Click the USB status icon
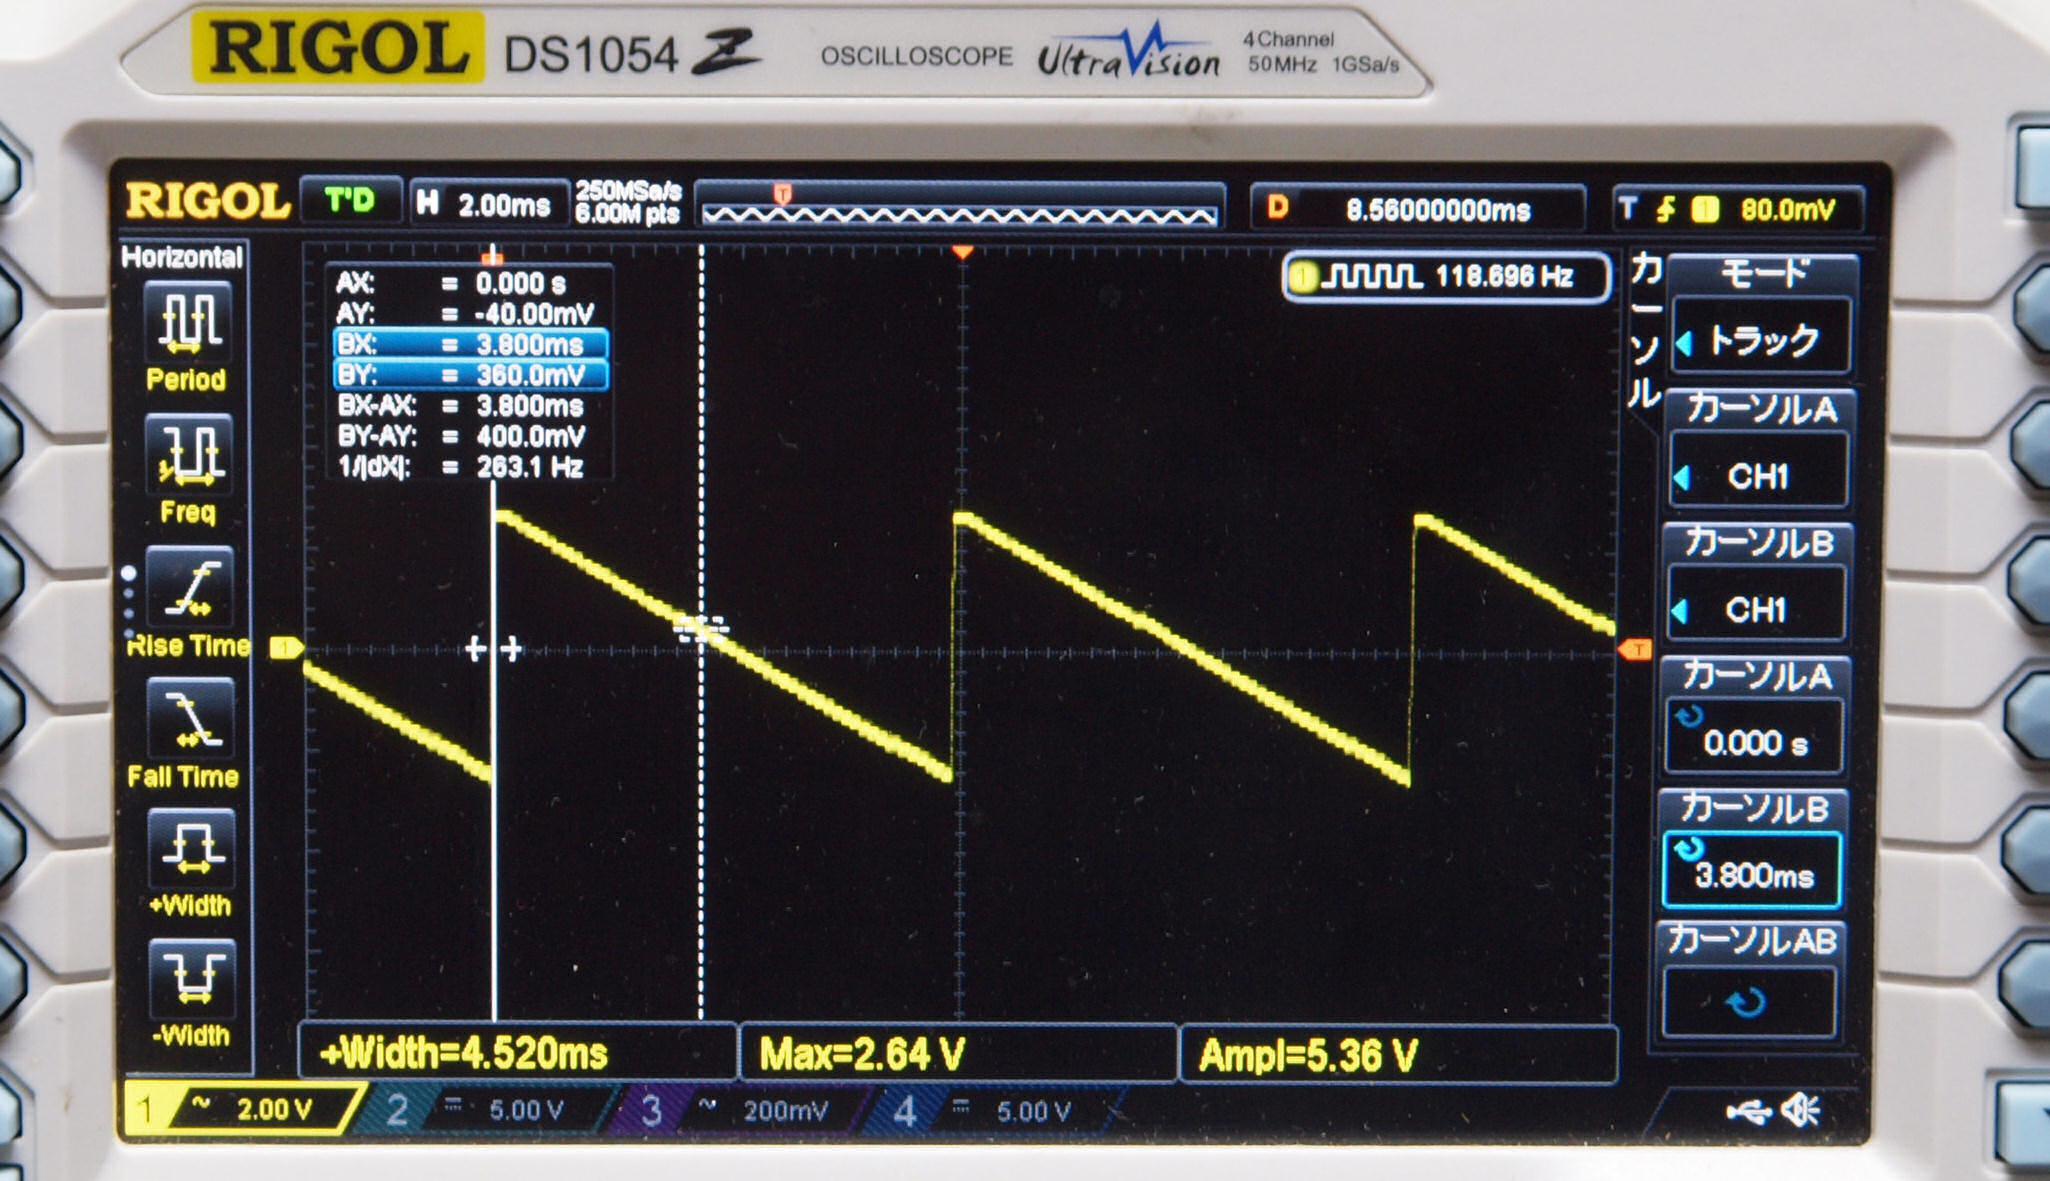The width and height of the screenshot is (2050, 1181). [1748, 1111]
